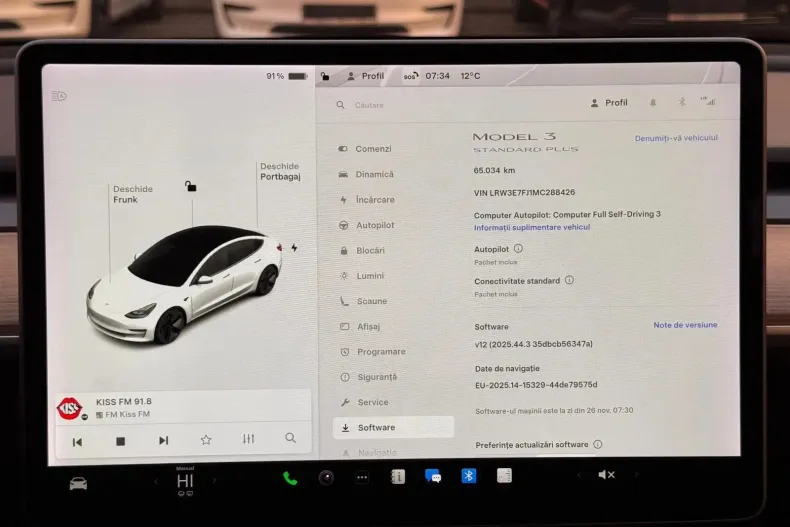This screenshot has width=790, height=527.
Task: Open the owner's manual info icon
Action: 398,477
